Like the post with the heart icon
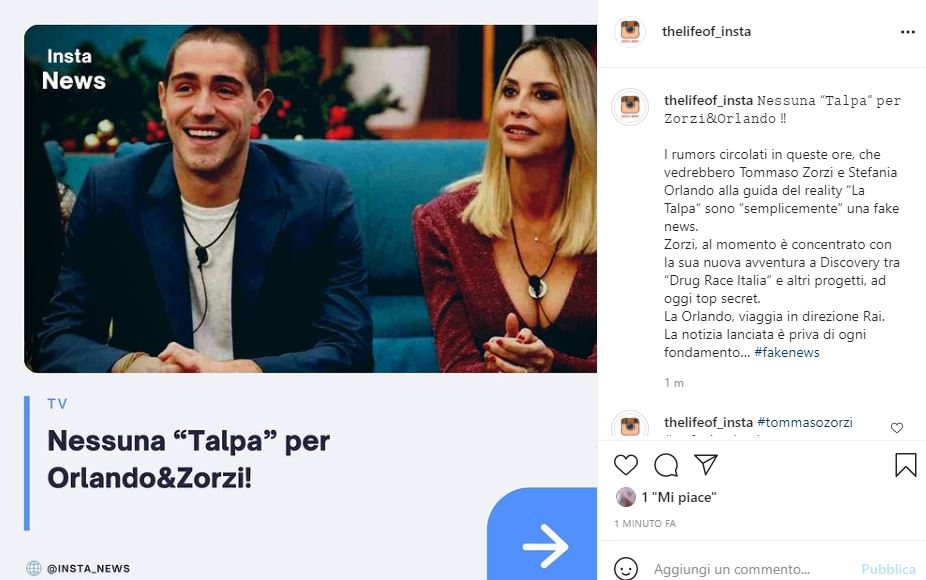This screenshot has width=926, height=580. click(x=625, y=465)
